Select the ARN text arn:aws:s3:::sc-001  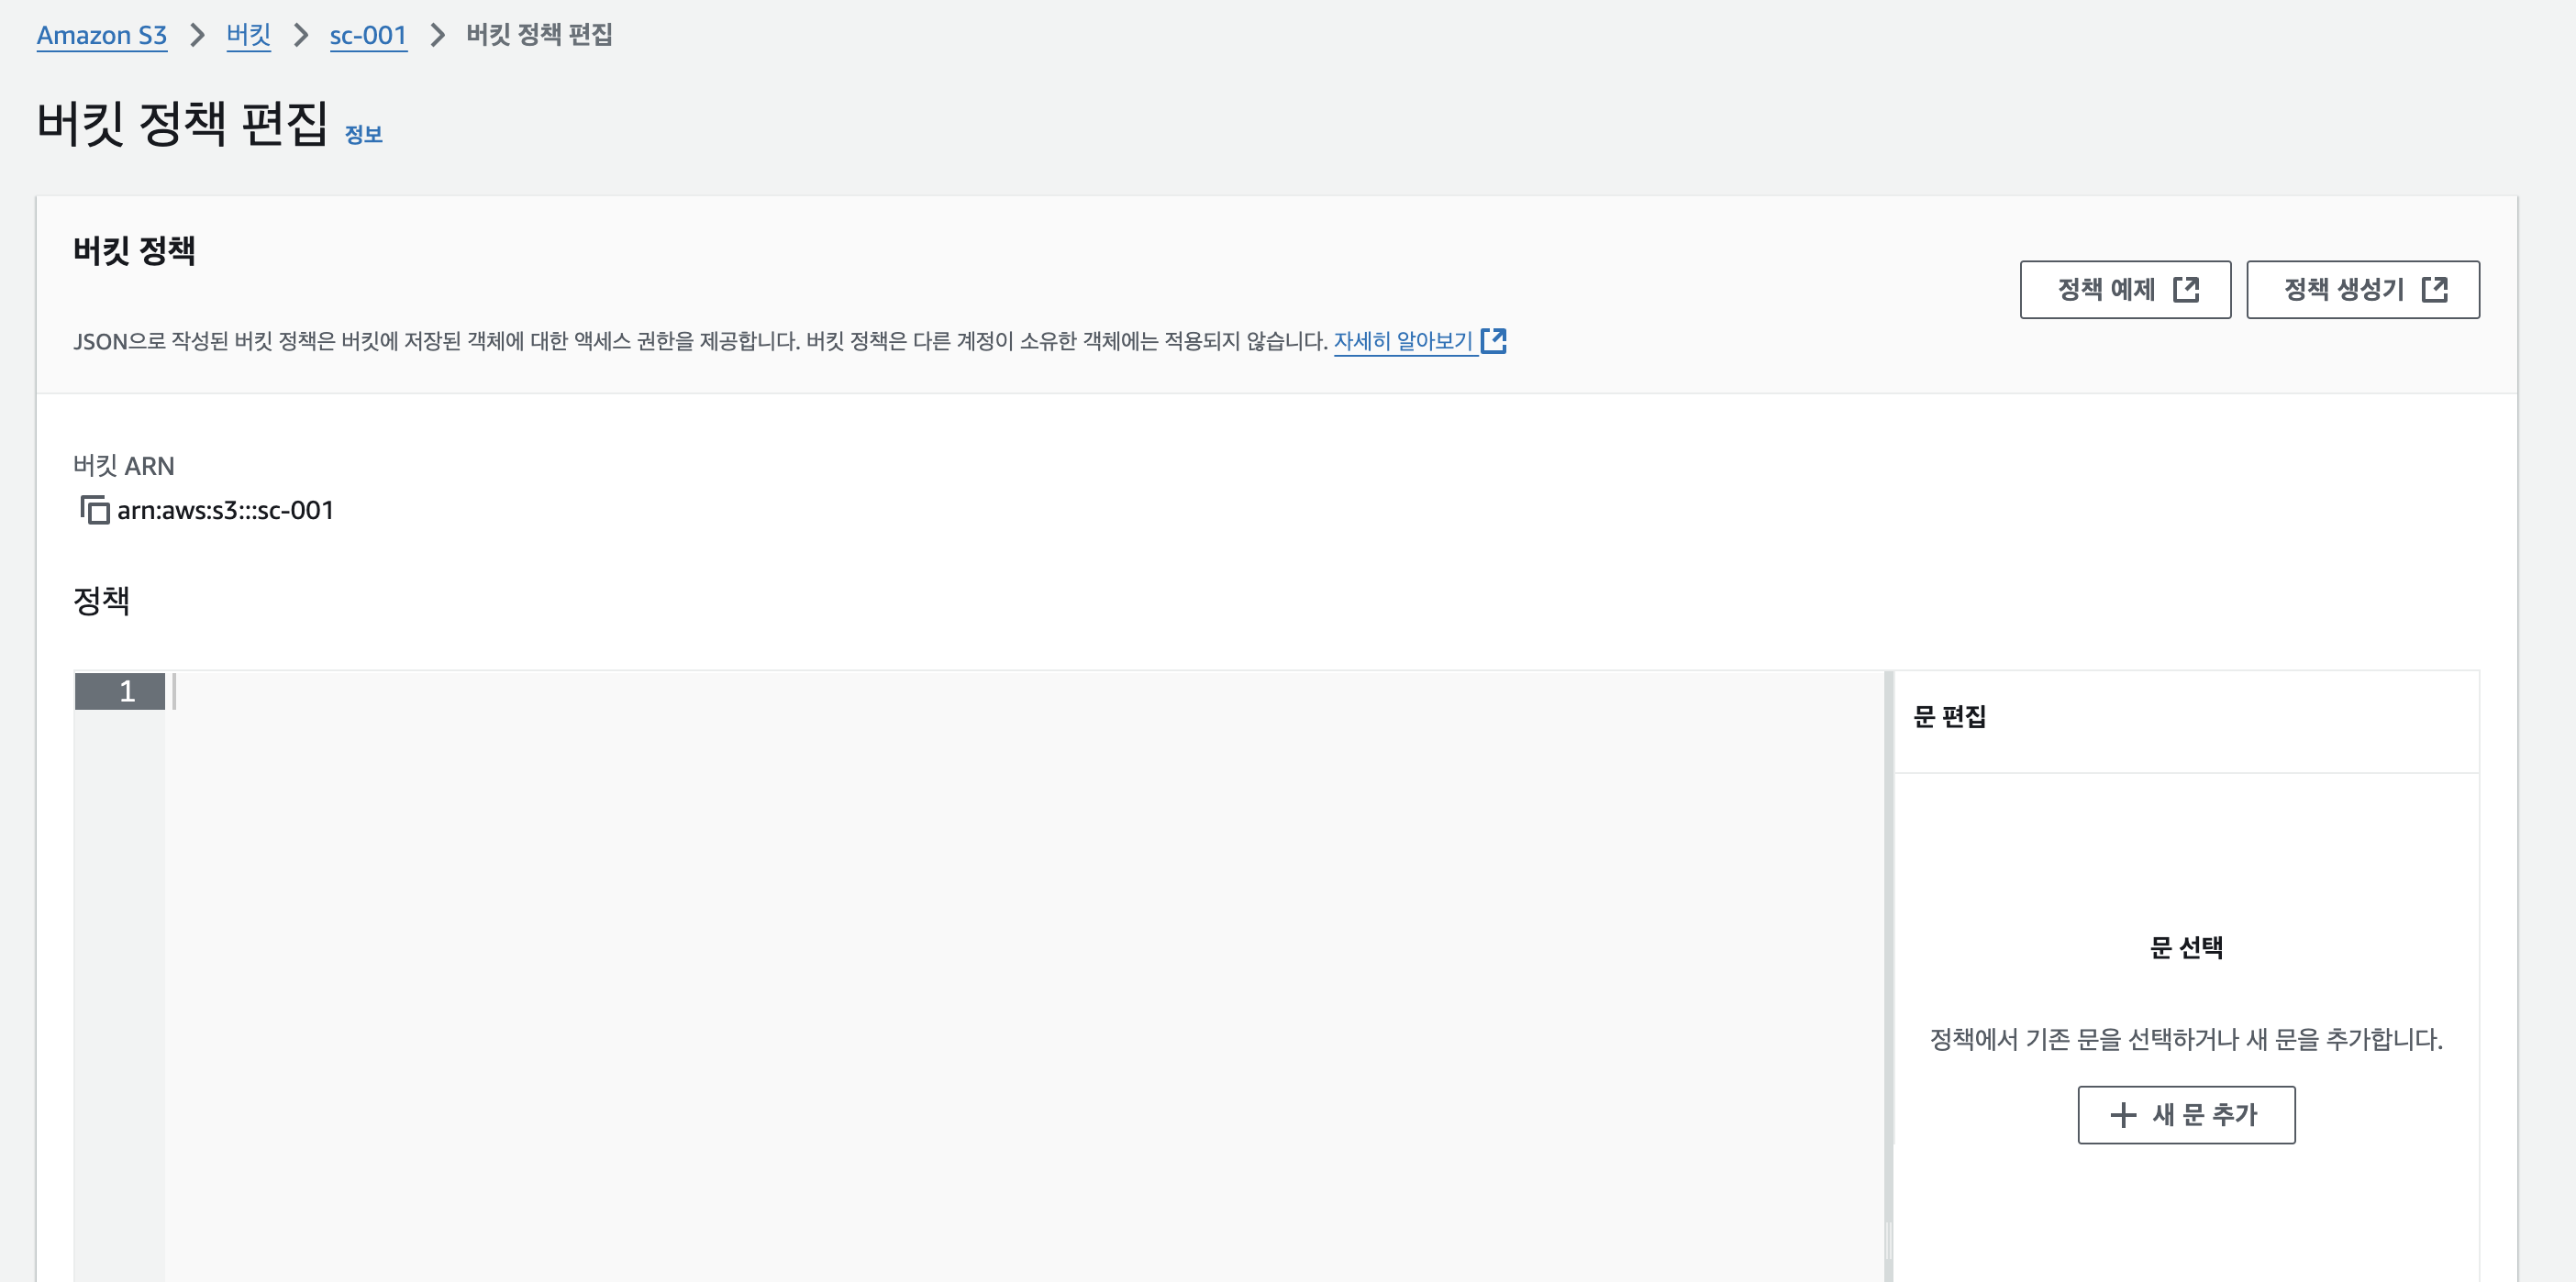[225, 510]
